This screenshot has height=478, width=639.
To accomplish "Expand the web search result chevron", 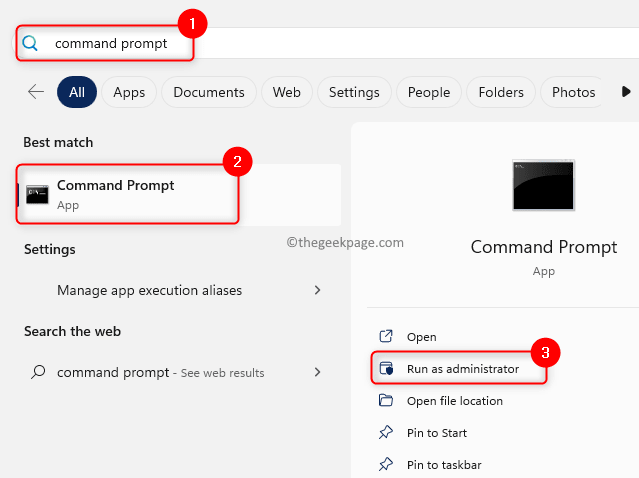I will (x=318, y=372).
